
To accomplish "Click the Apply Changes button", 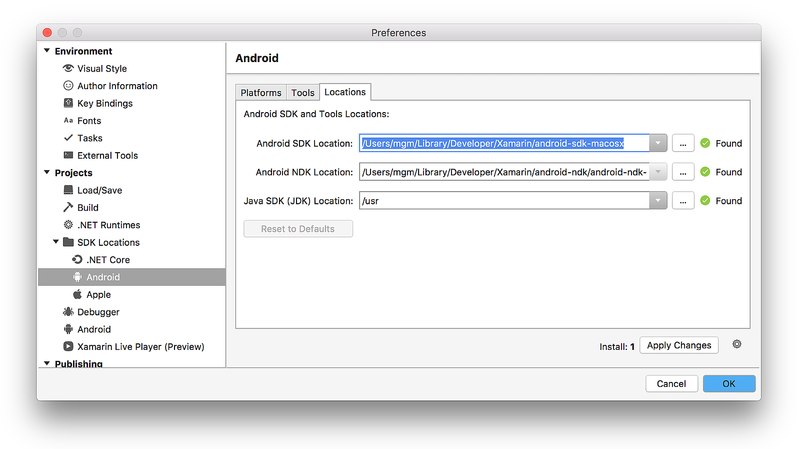I will pos(679,345).
